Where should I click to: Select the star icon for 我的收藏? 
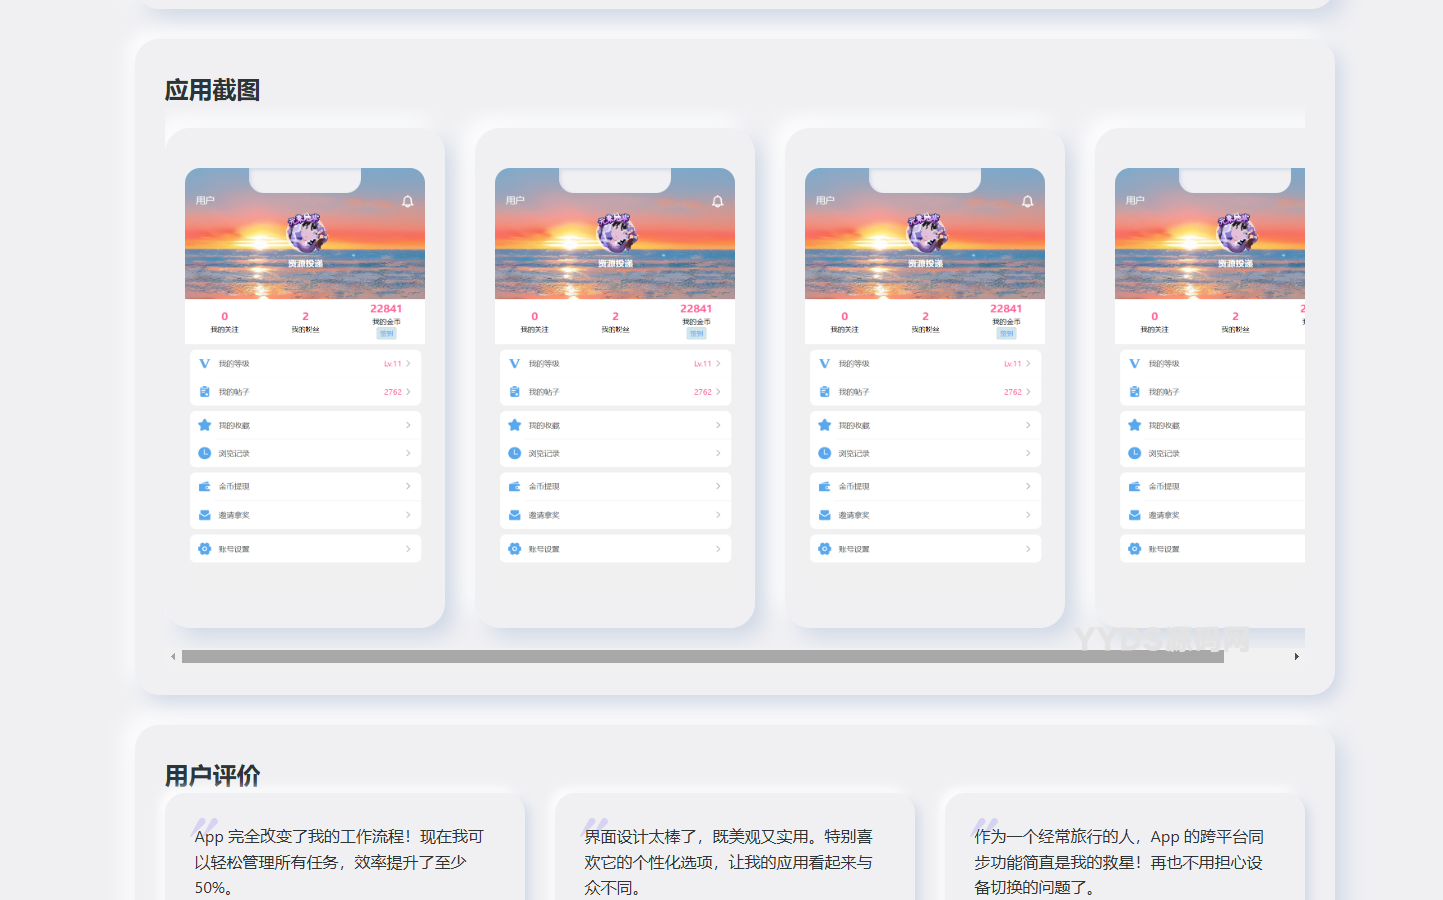pos(205,424)
